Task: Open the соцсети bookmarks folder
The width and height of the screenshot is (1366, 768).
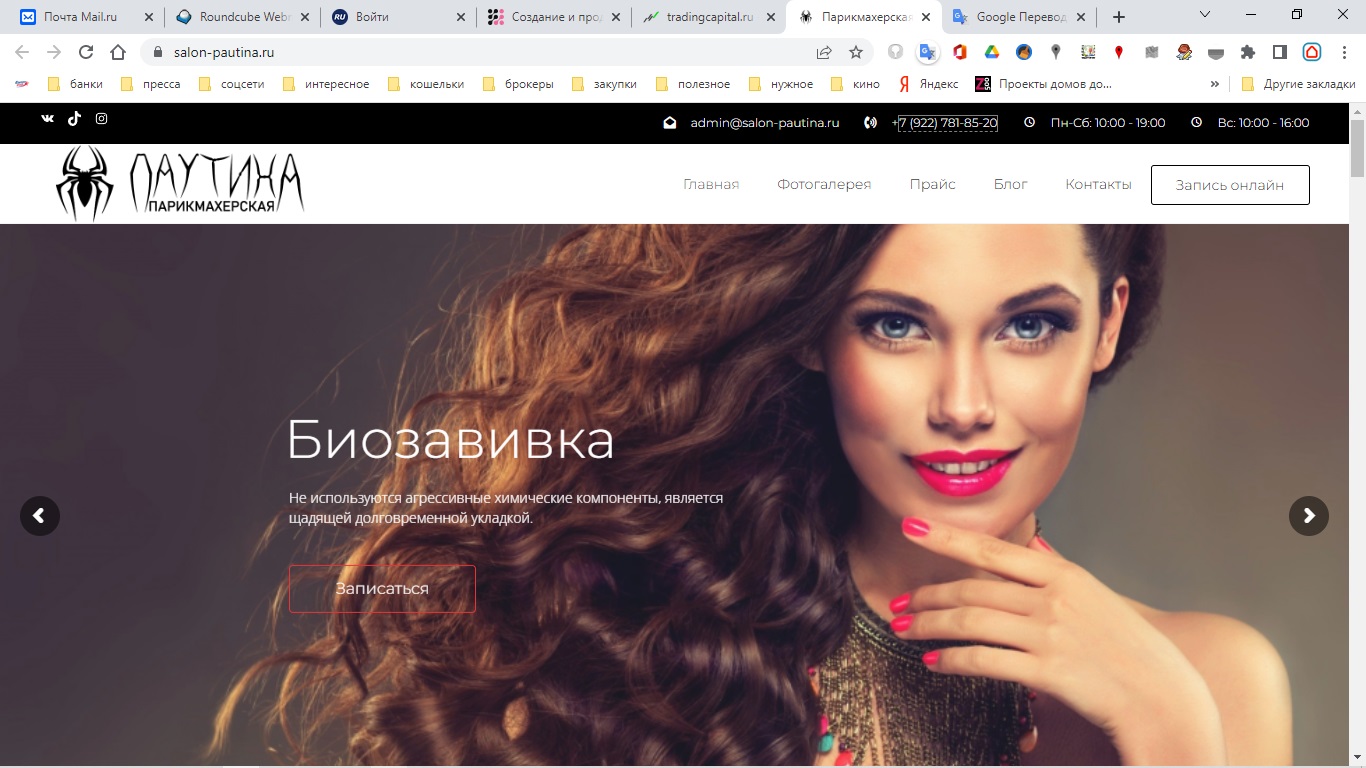Action: [232, 85]
